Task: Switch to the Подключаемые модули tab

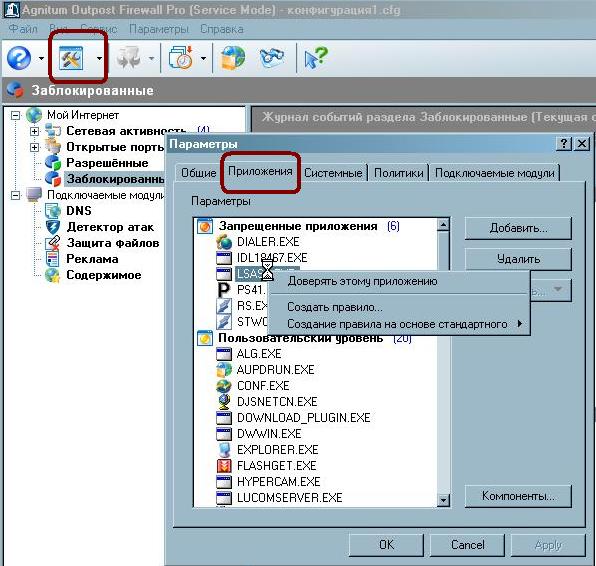Action: point(495,173)
